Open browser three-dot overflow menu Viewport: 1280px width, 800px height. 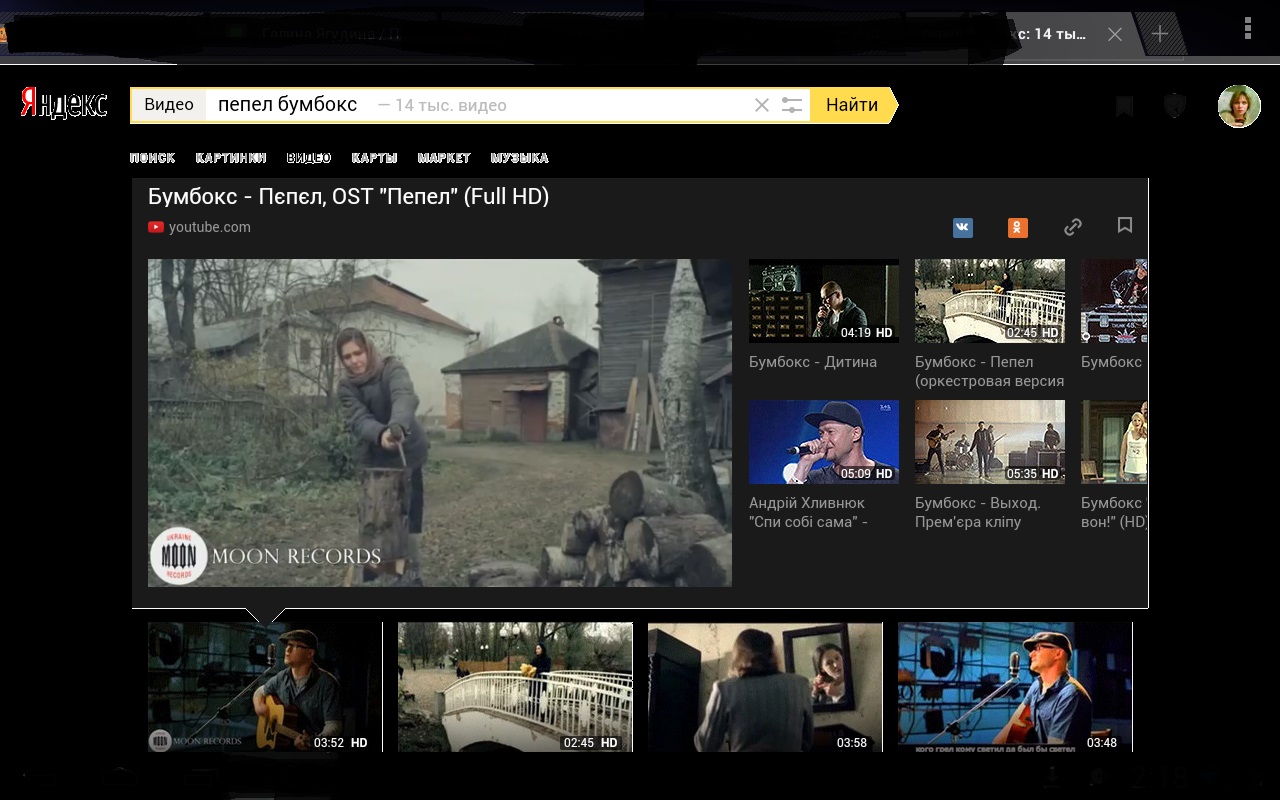pos(1247,29)
